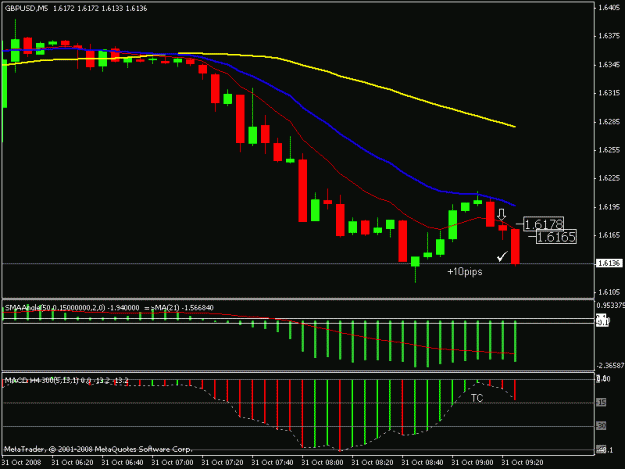This screenshot has width=625, height=469.
Task: Click the 31 Oct 08:00 time label
Action: [322, 463]
